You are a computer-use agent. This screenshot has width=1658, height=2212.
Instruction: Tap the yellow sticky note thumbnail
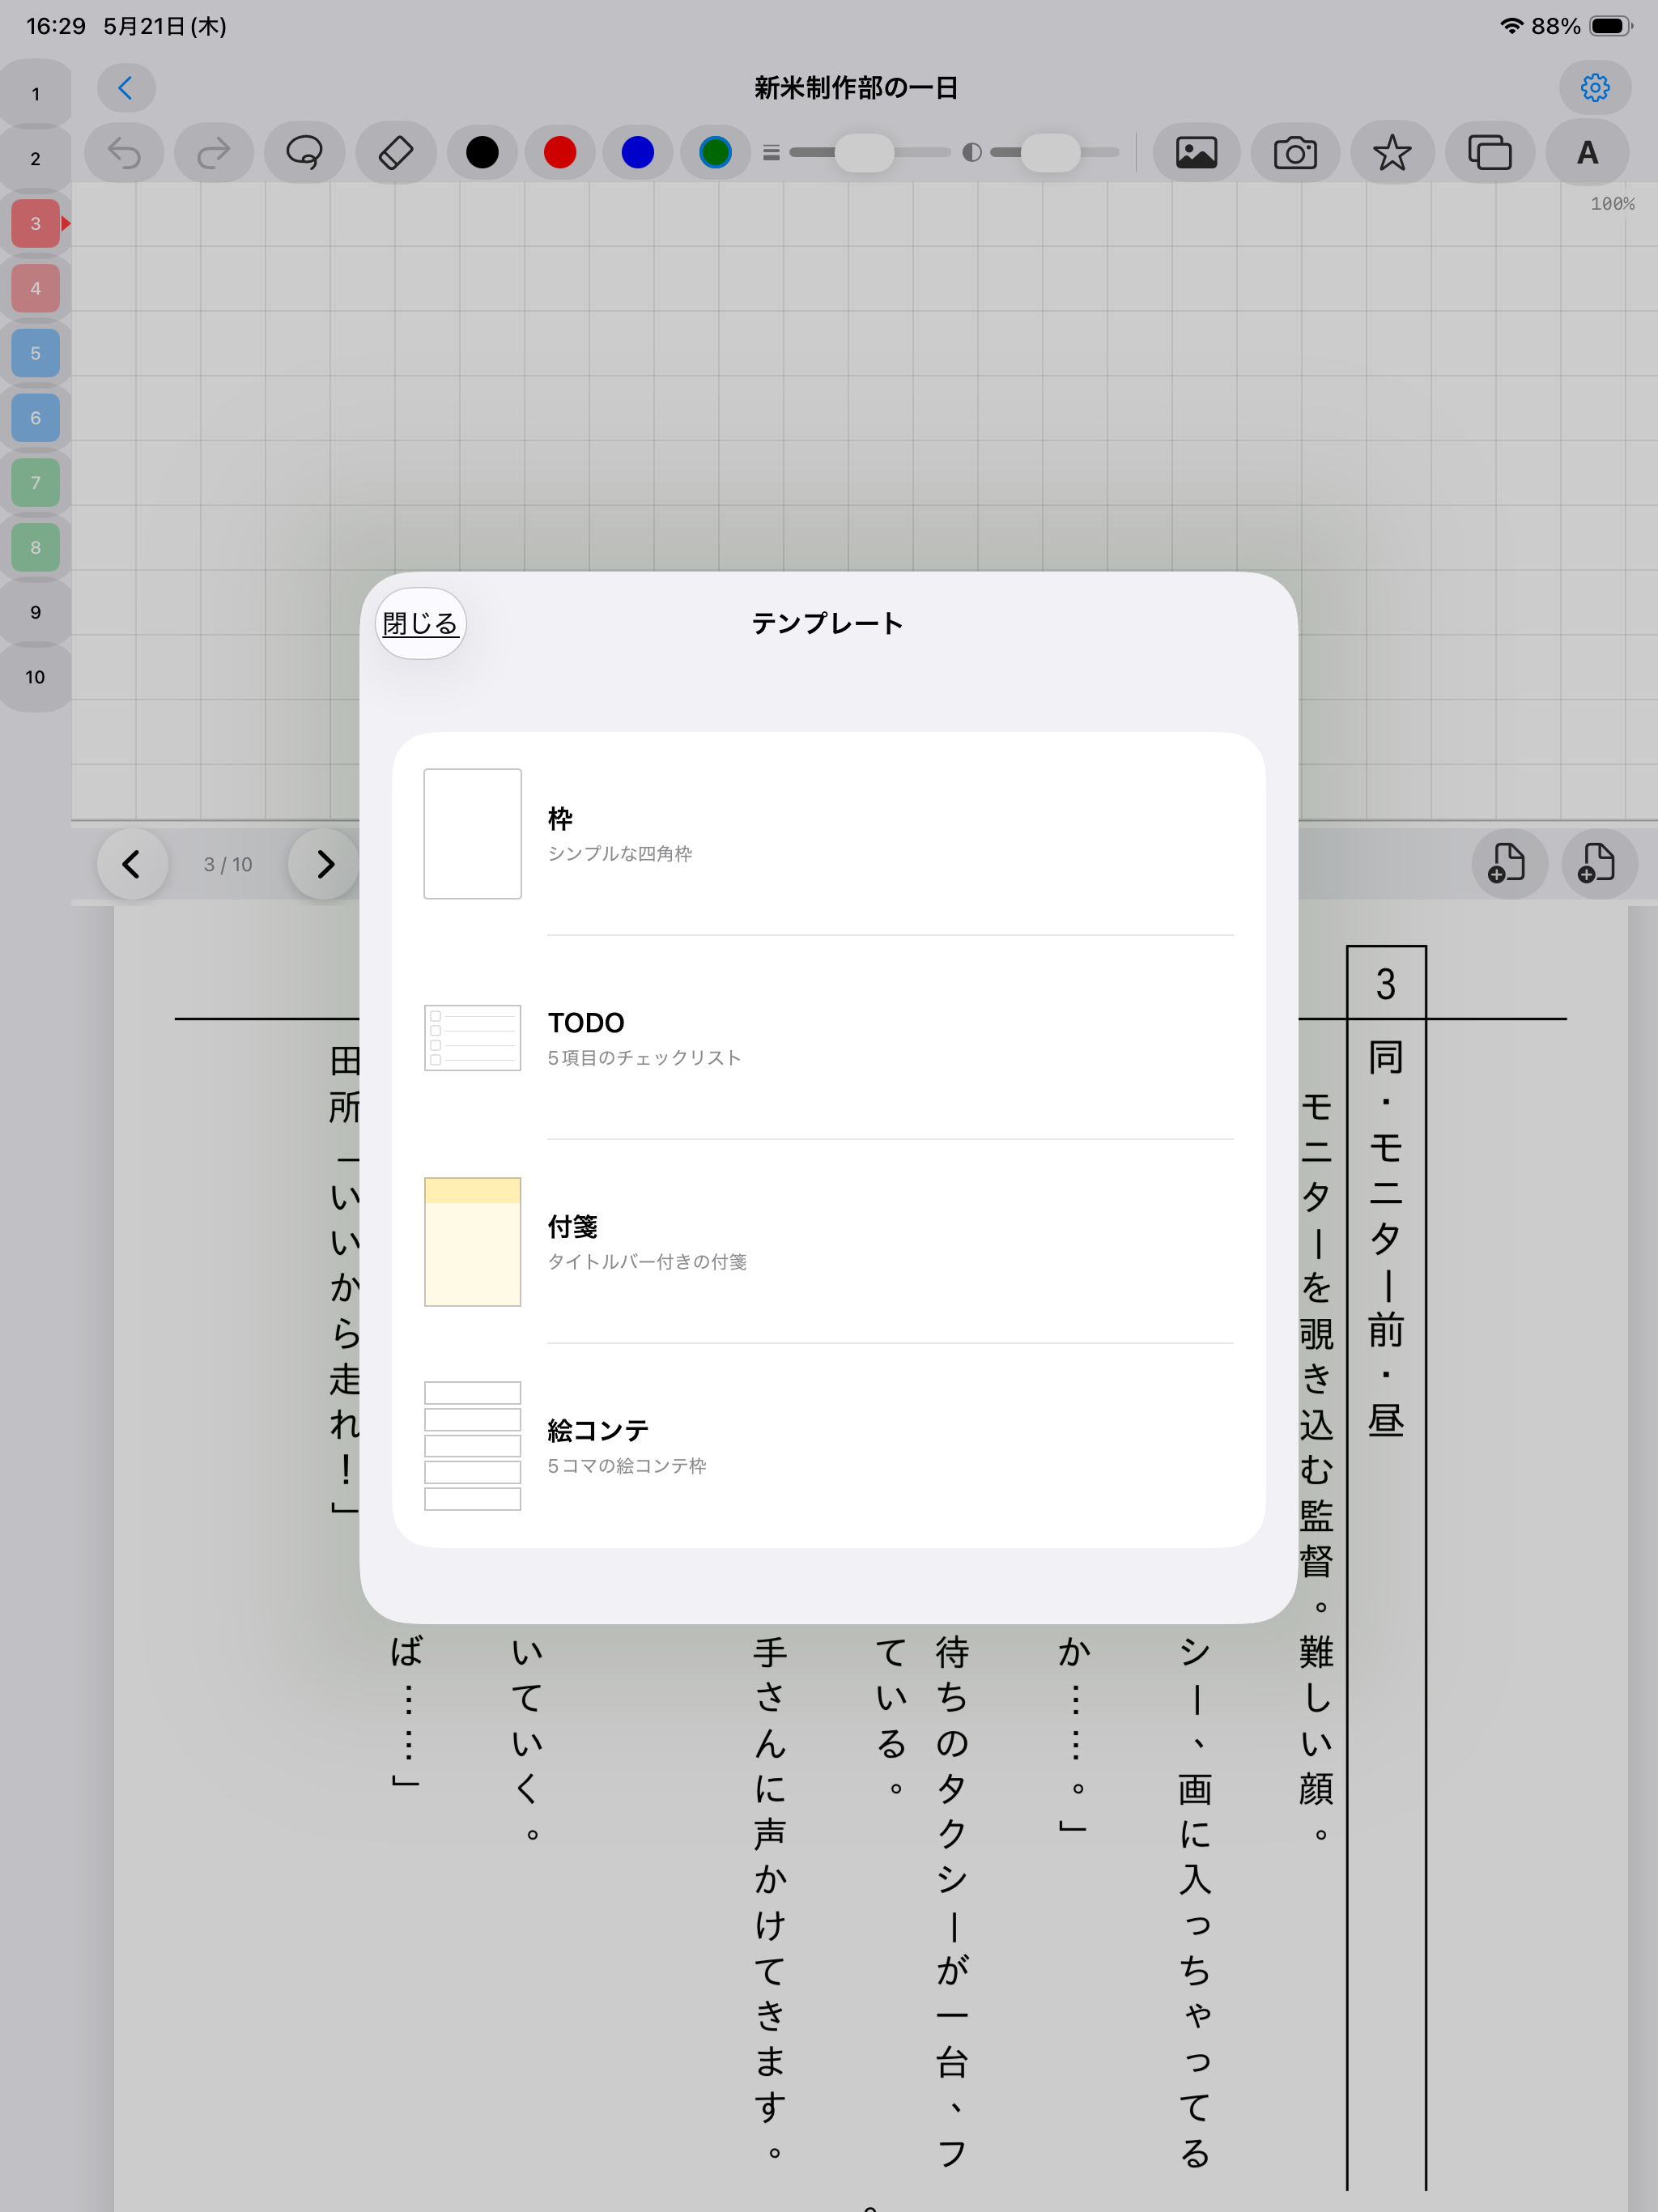(x=473, y=1242)
